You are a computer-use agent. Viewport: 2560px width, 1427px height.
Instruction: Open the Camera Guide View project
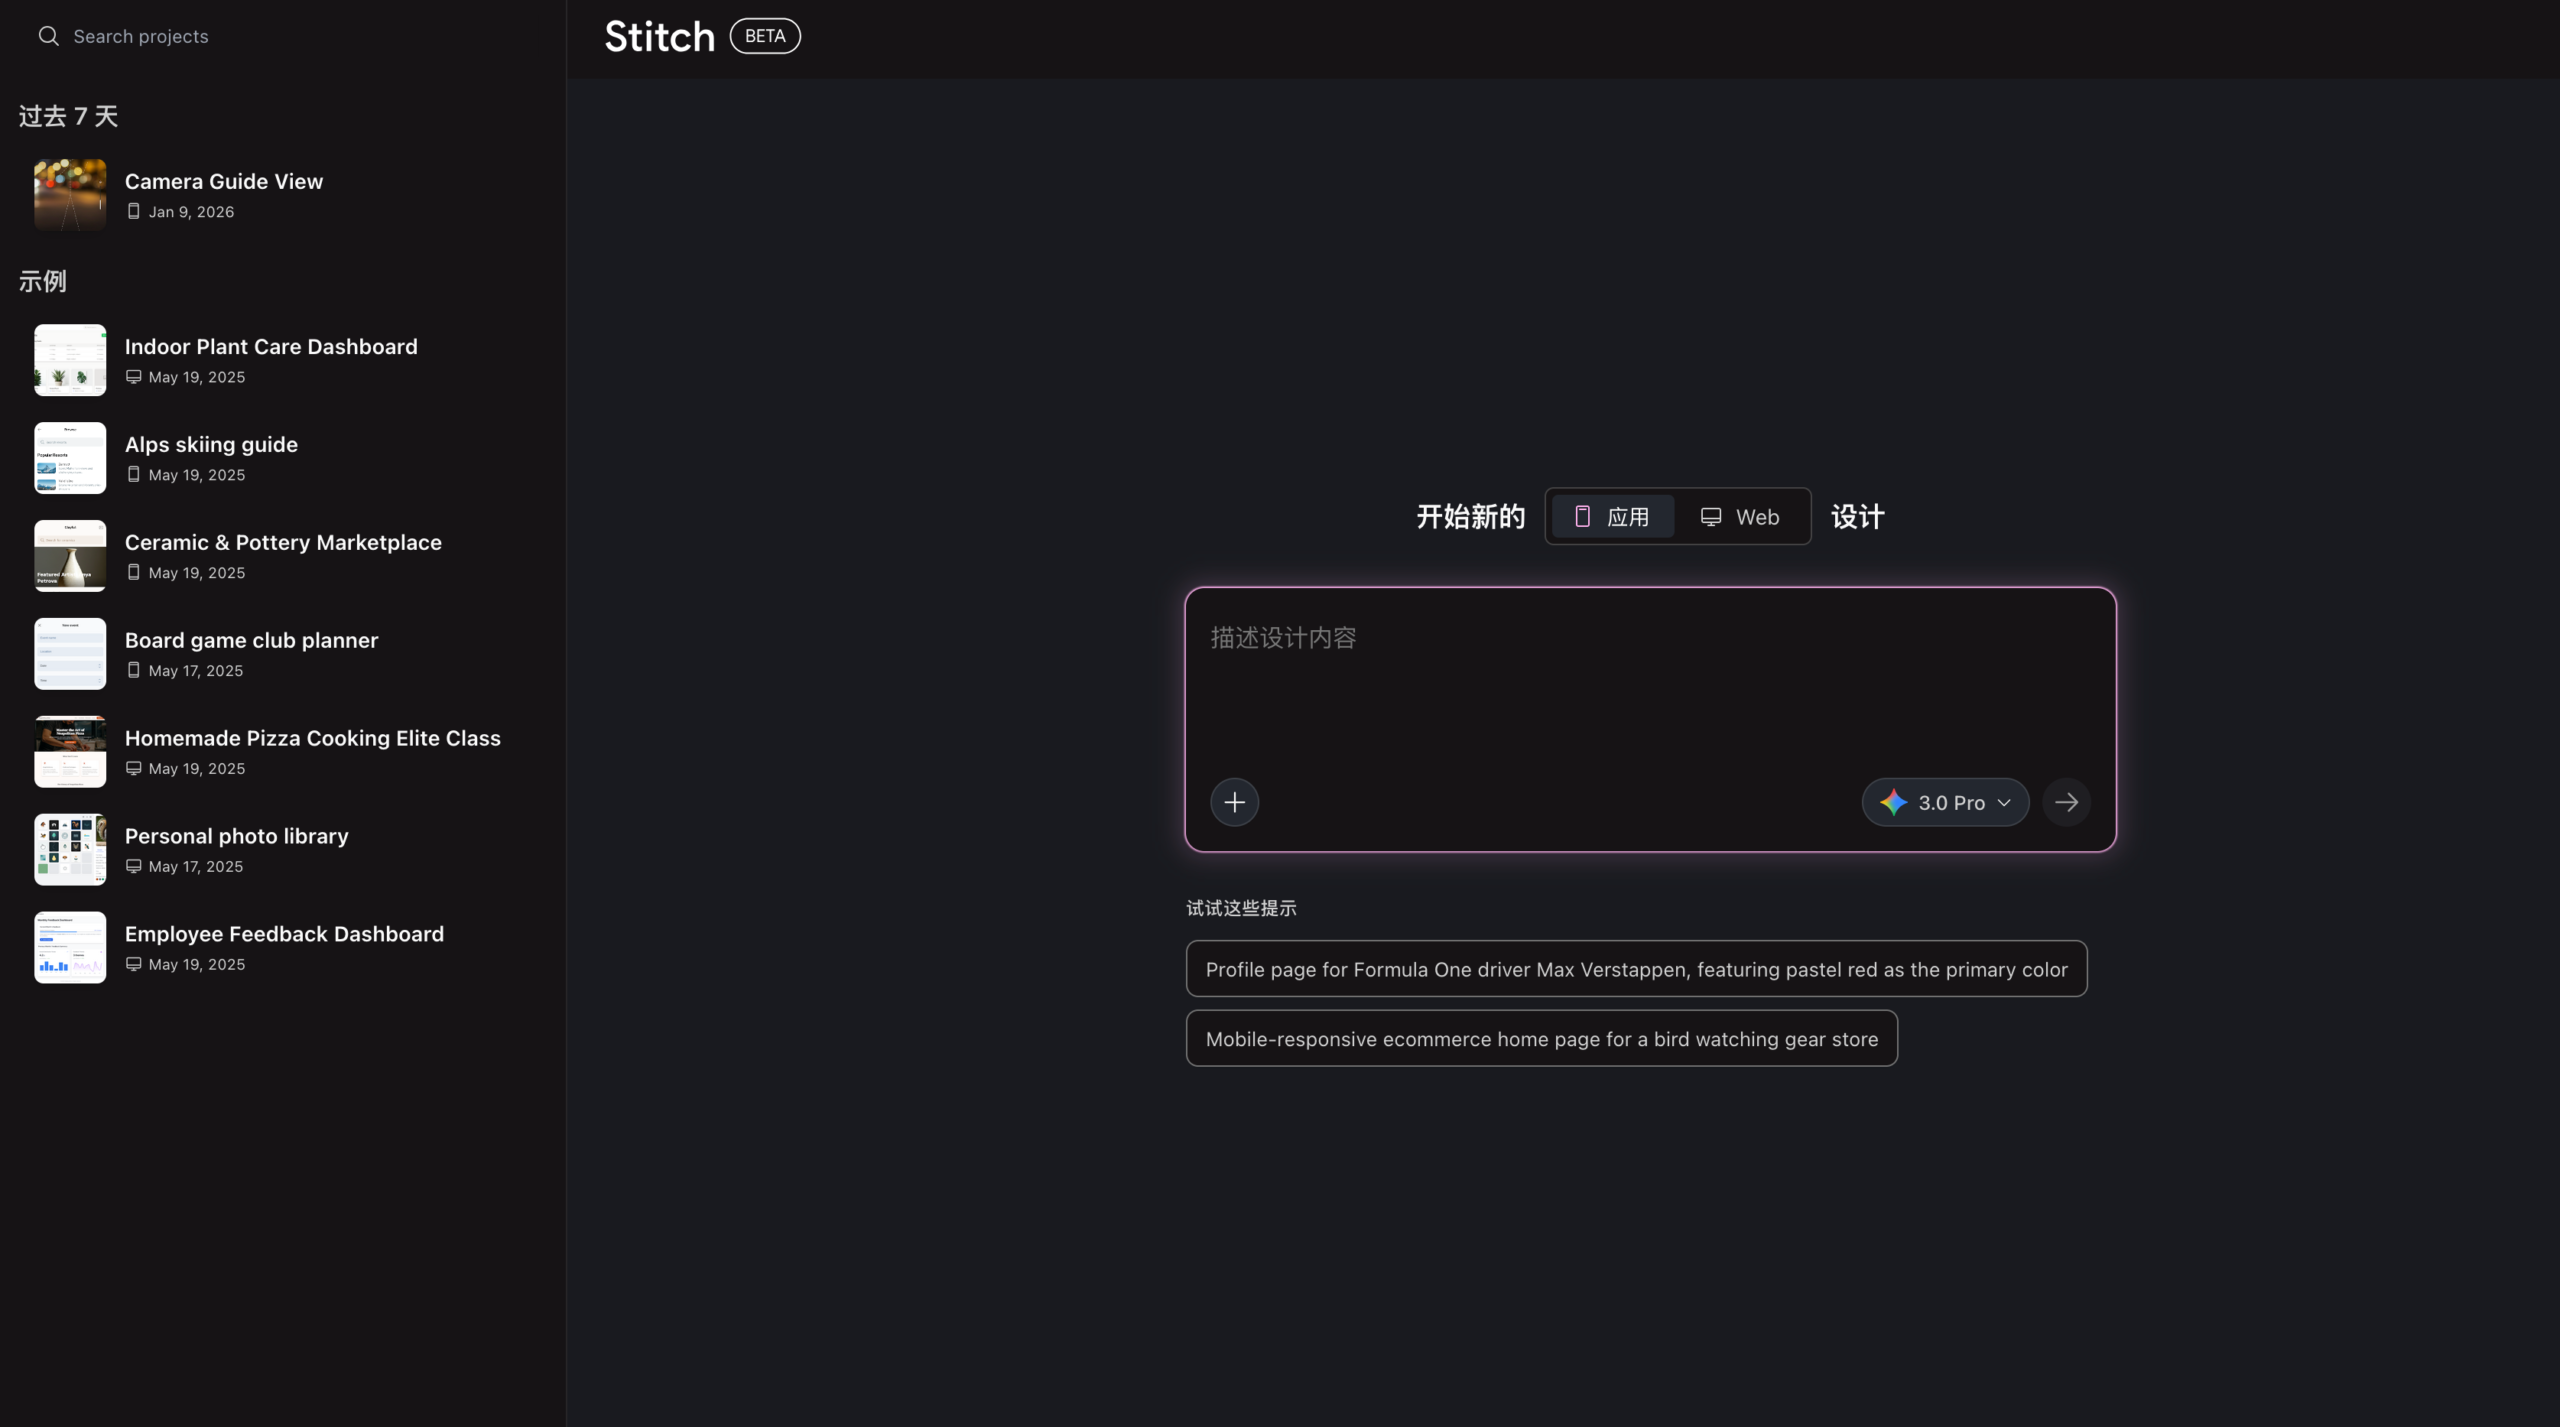coord(223,181)
